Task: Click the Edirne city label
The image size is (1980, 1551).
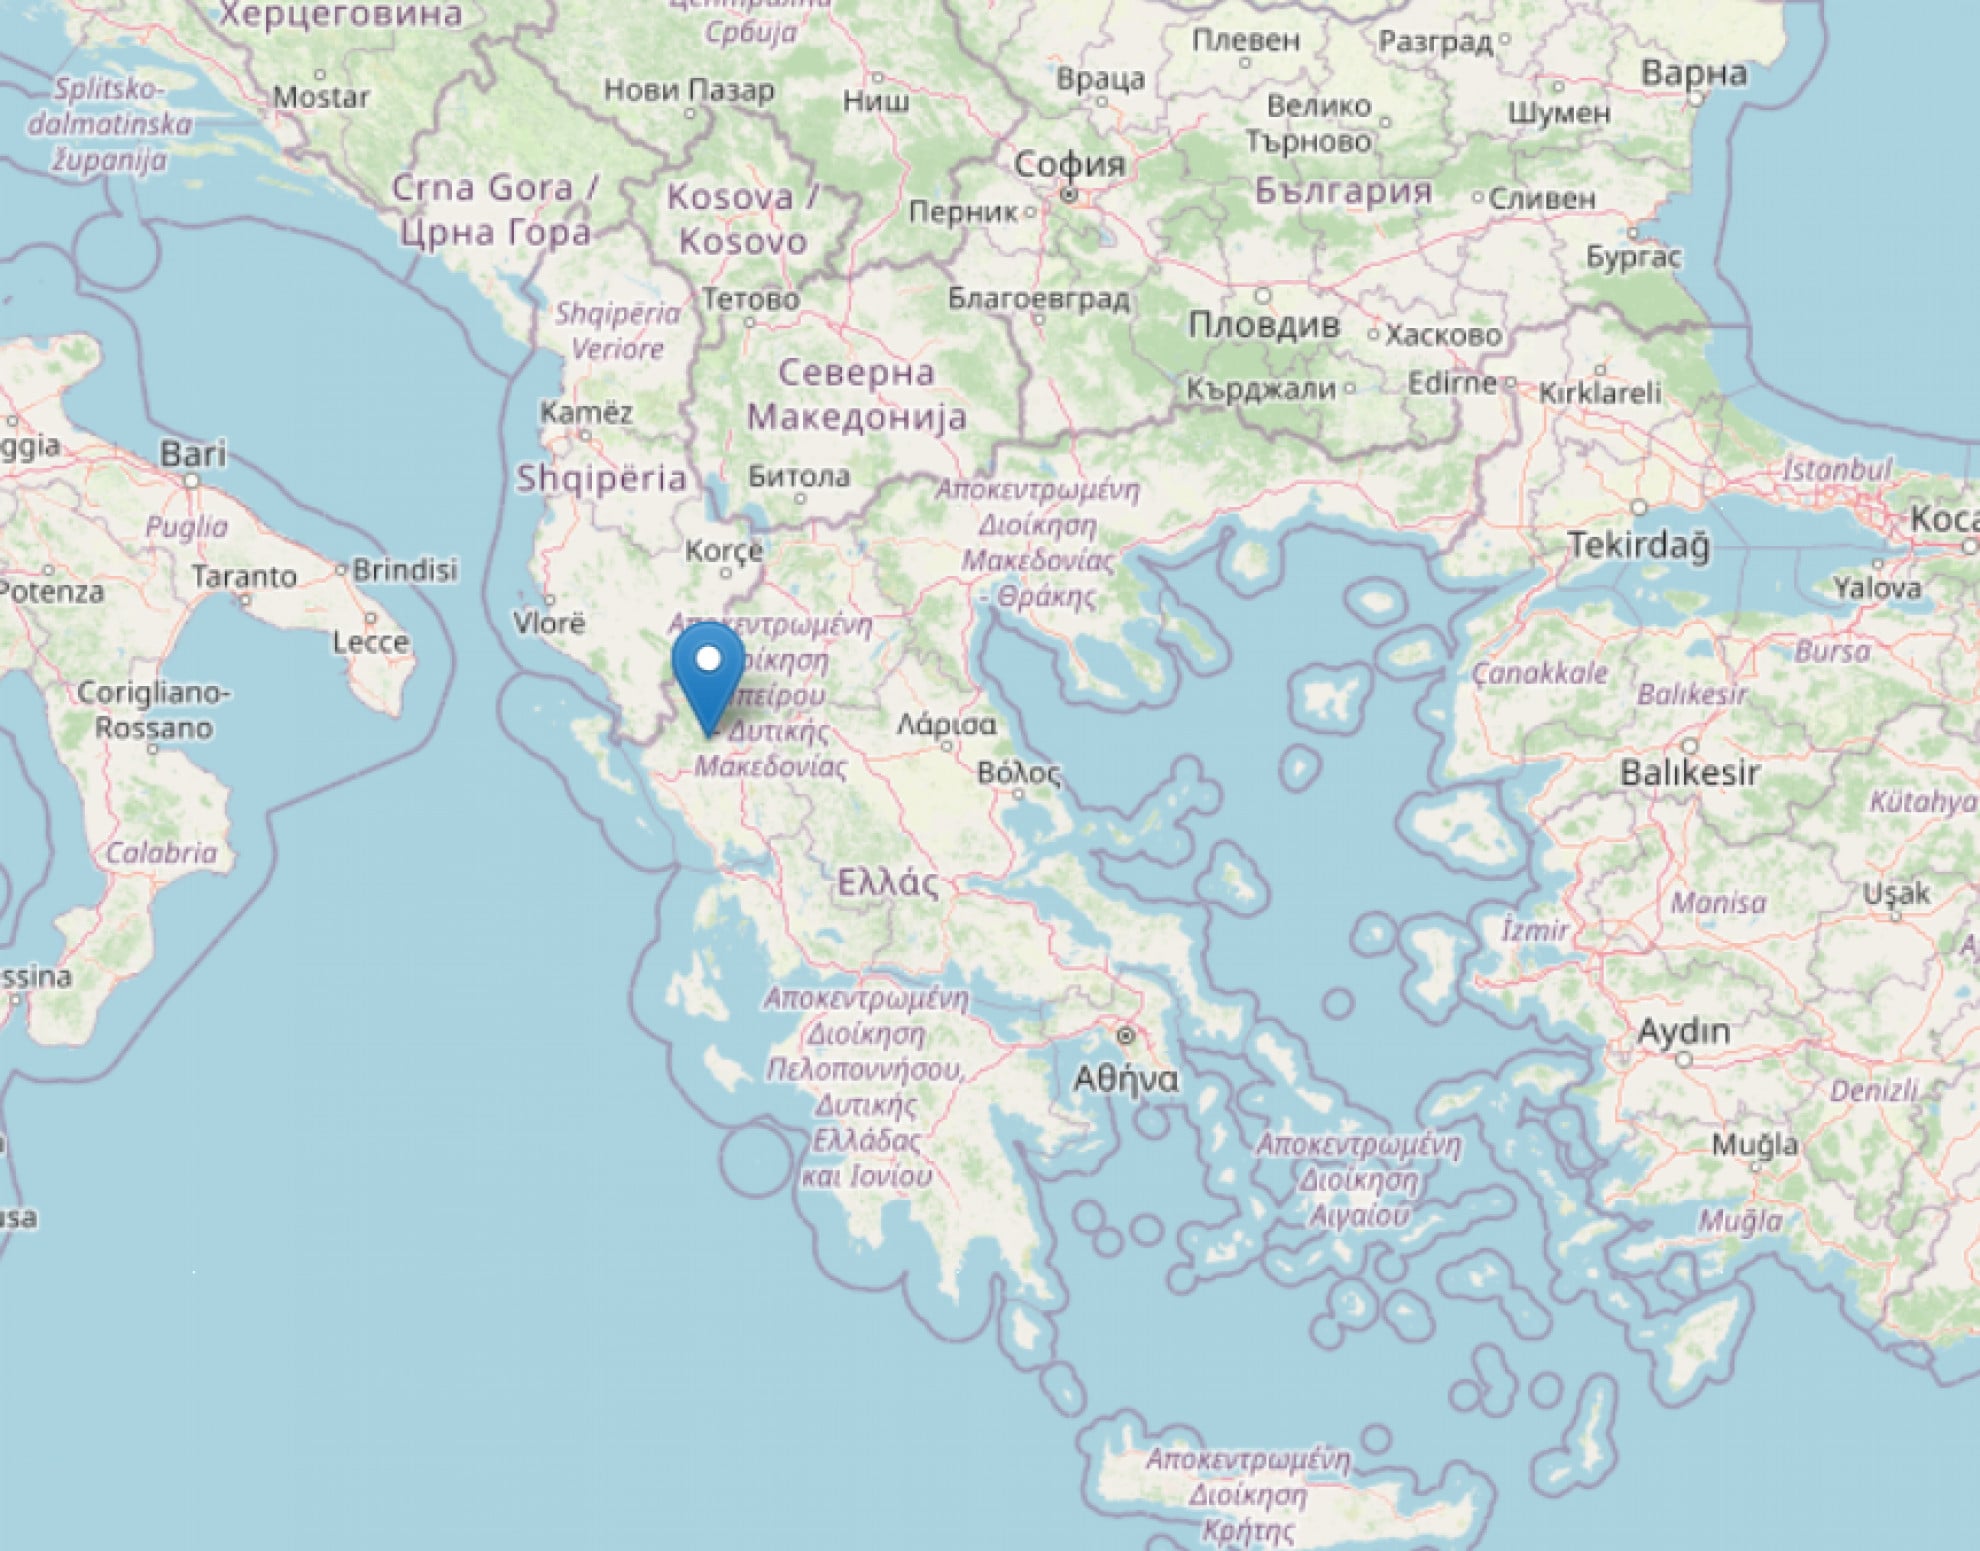Action: pyautogui.click(x=1452, y=383)
